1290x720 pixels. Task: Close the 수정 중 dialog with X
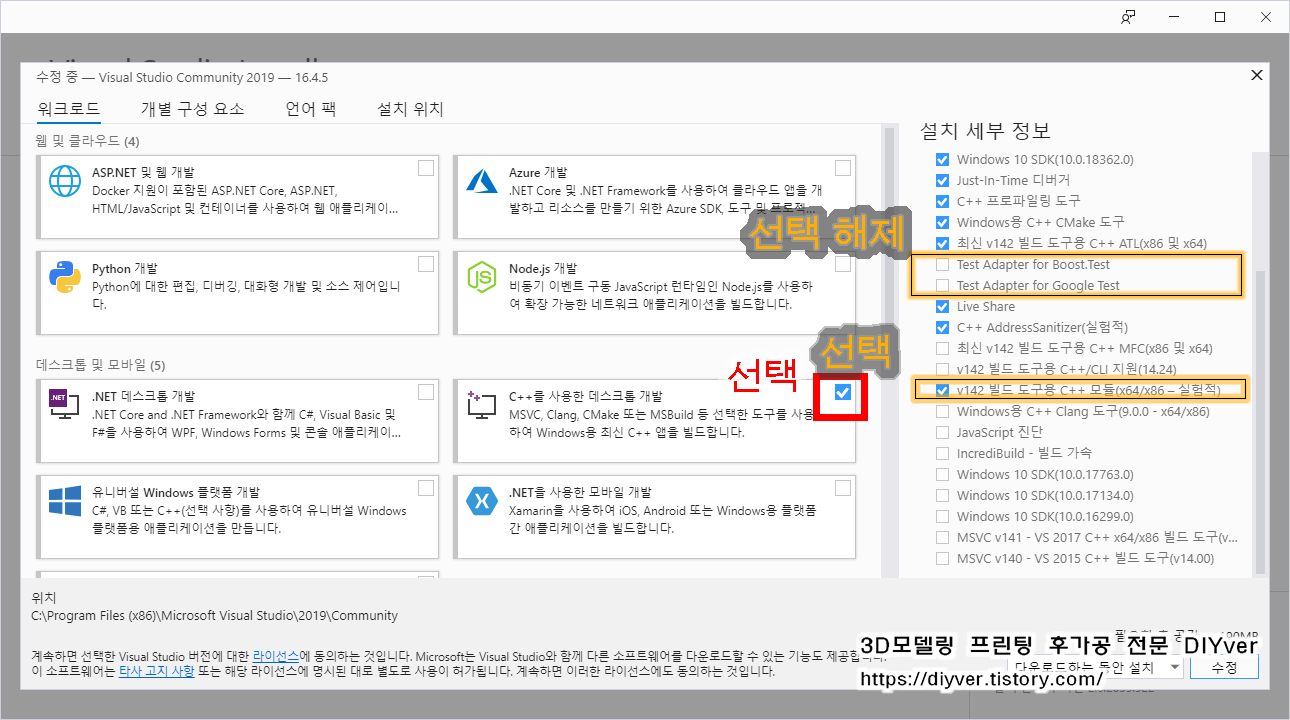point(1256,76)
